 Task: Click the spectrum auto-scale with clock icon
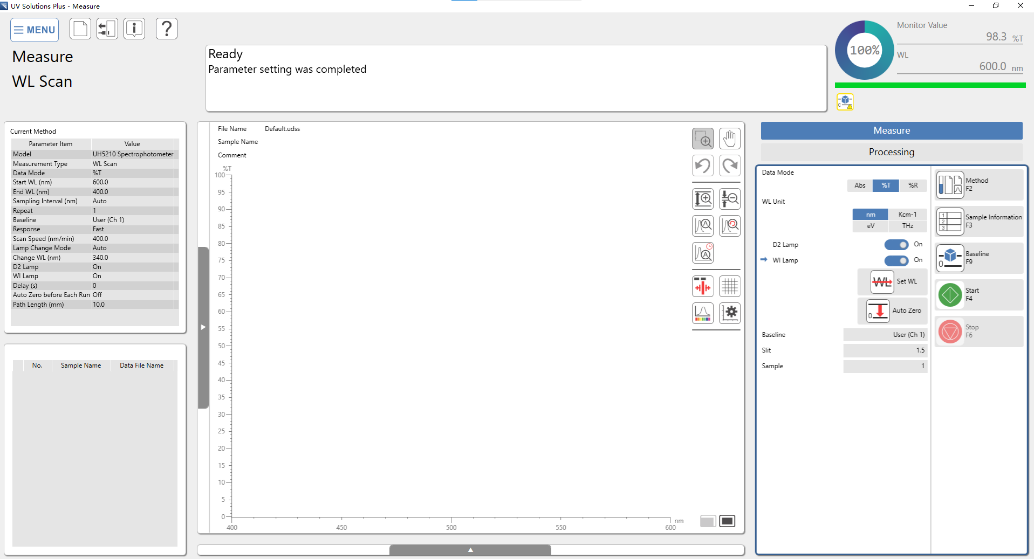(x=703, y=252)
